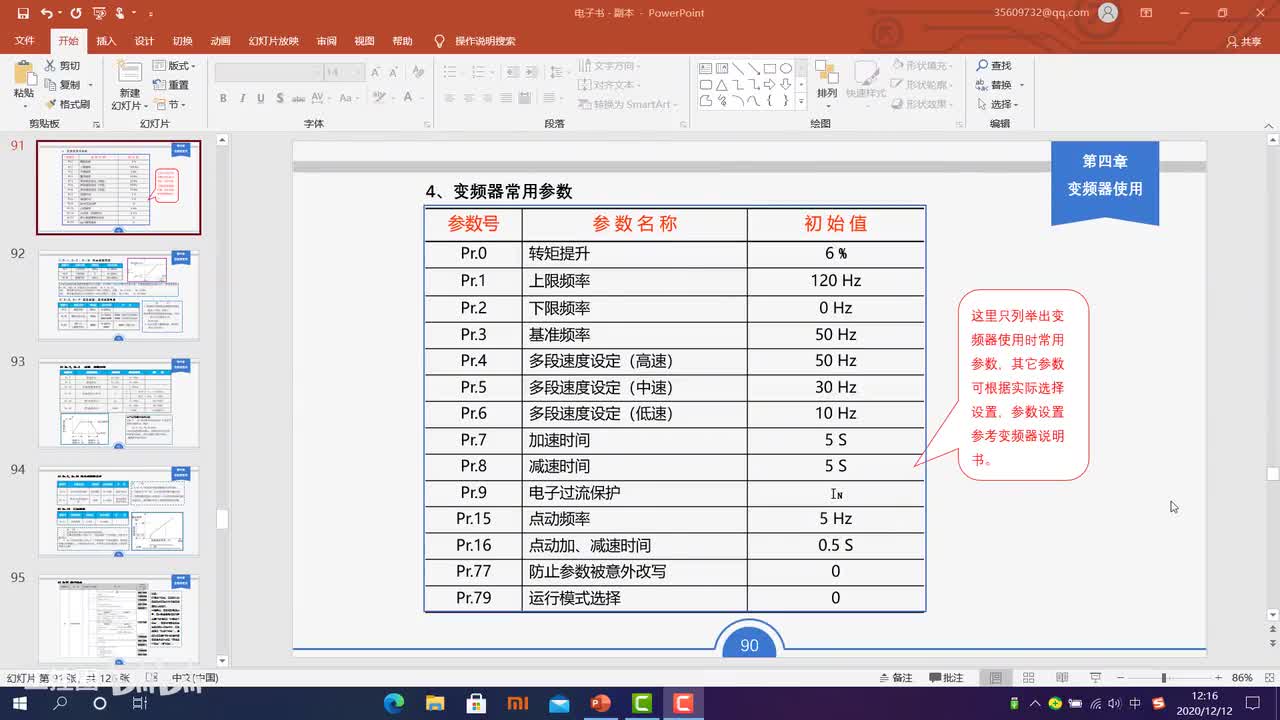Click the Share (共享) button
Screen dimensions: 1280x720
click(x=1244, y=41)
